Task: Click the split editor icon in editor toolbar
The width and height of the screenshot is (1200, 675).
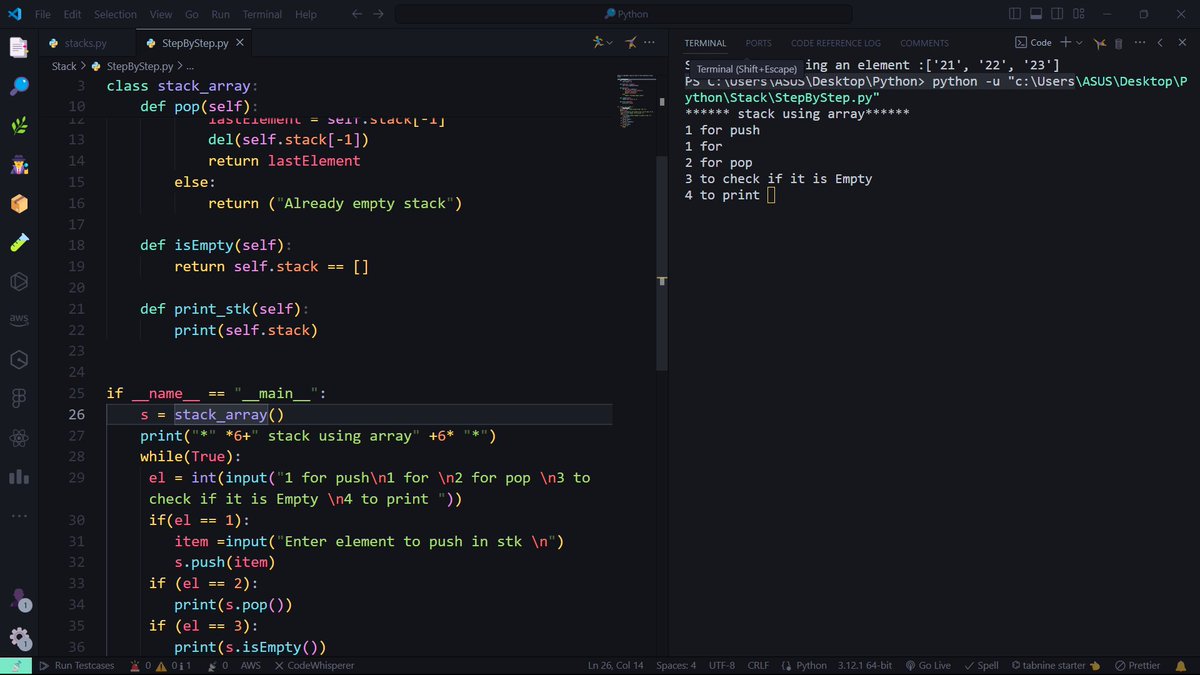Action: pos(631,43)
